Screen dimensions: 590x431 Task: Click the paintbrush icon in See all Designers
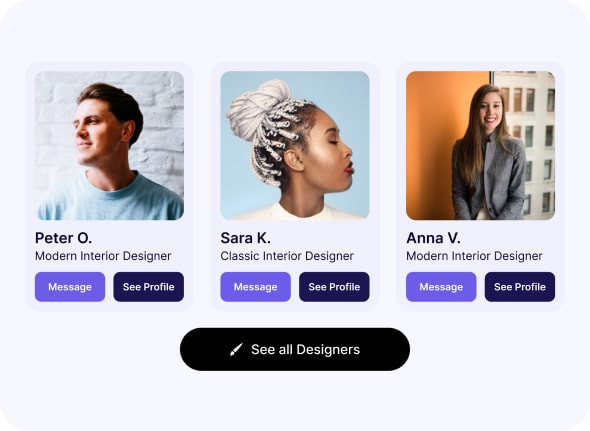(236, 349)
